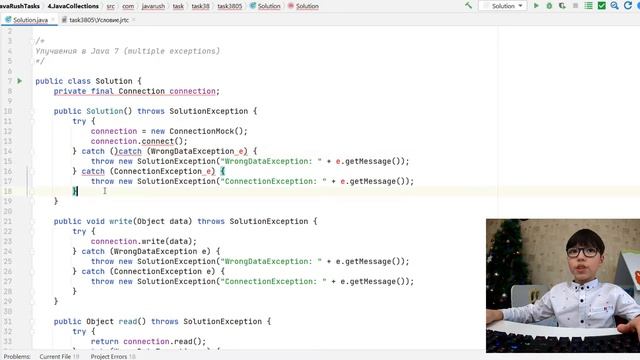Click ConnectionMock() on line 12
Viewport: 640px width, 360px height.
coord(208,131)
